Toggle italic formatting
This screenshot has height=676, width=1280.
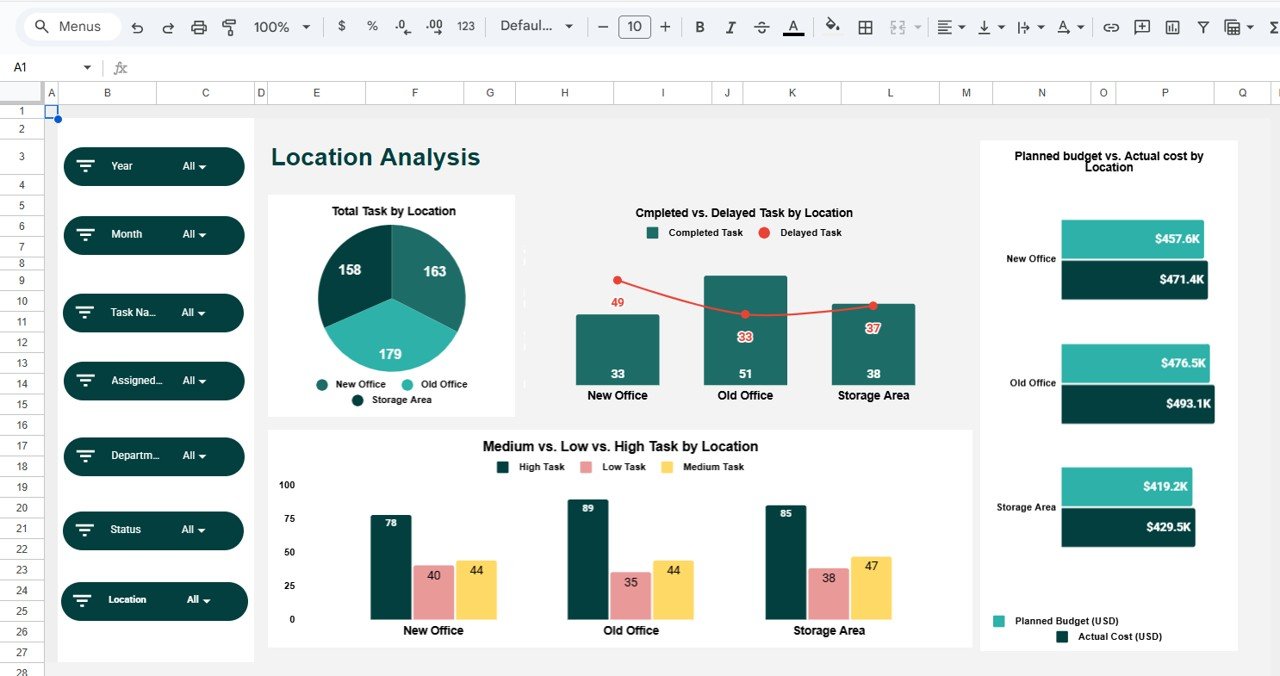pyautogui.click(x=730, y=27)
